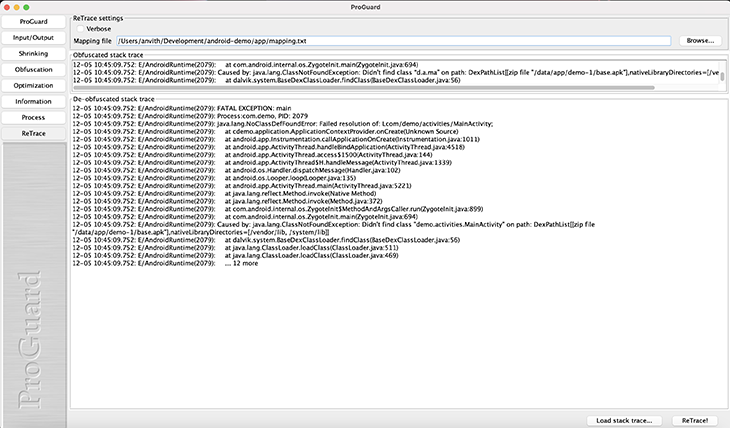Viewport: 730px width, 428px height.
Task: Open the ProGuard tab
Action: (34, 21)
